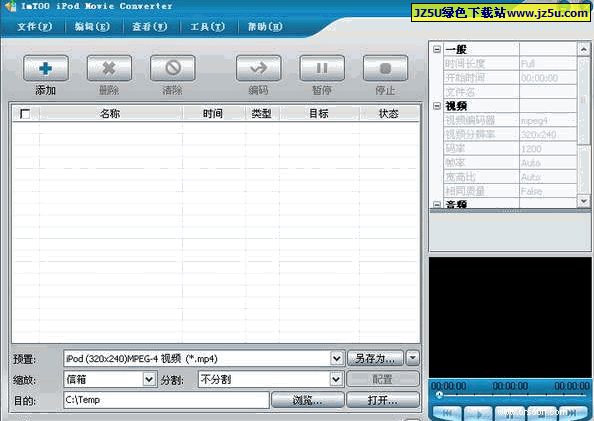
Task: Click the Pause (暂停) toolbar icon
Action: click(x=322, y=68)
